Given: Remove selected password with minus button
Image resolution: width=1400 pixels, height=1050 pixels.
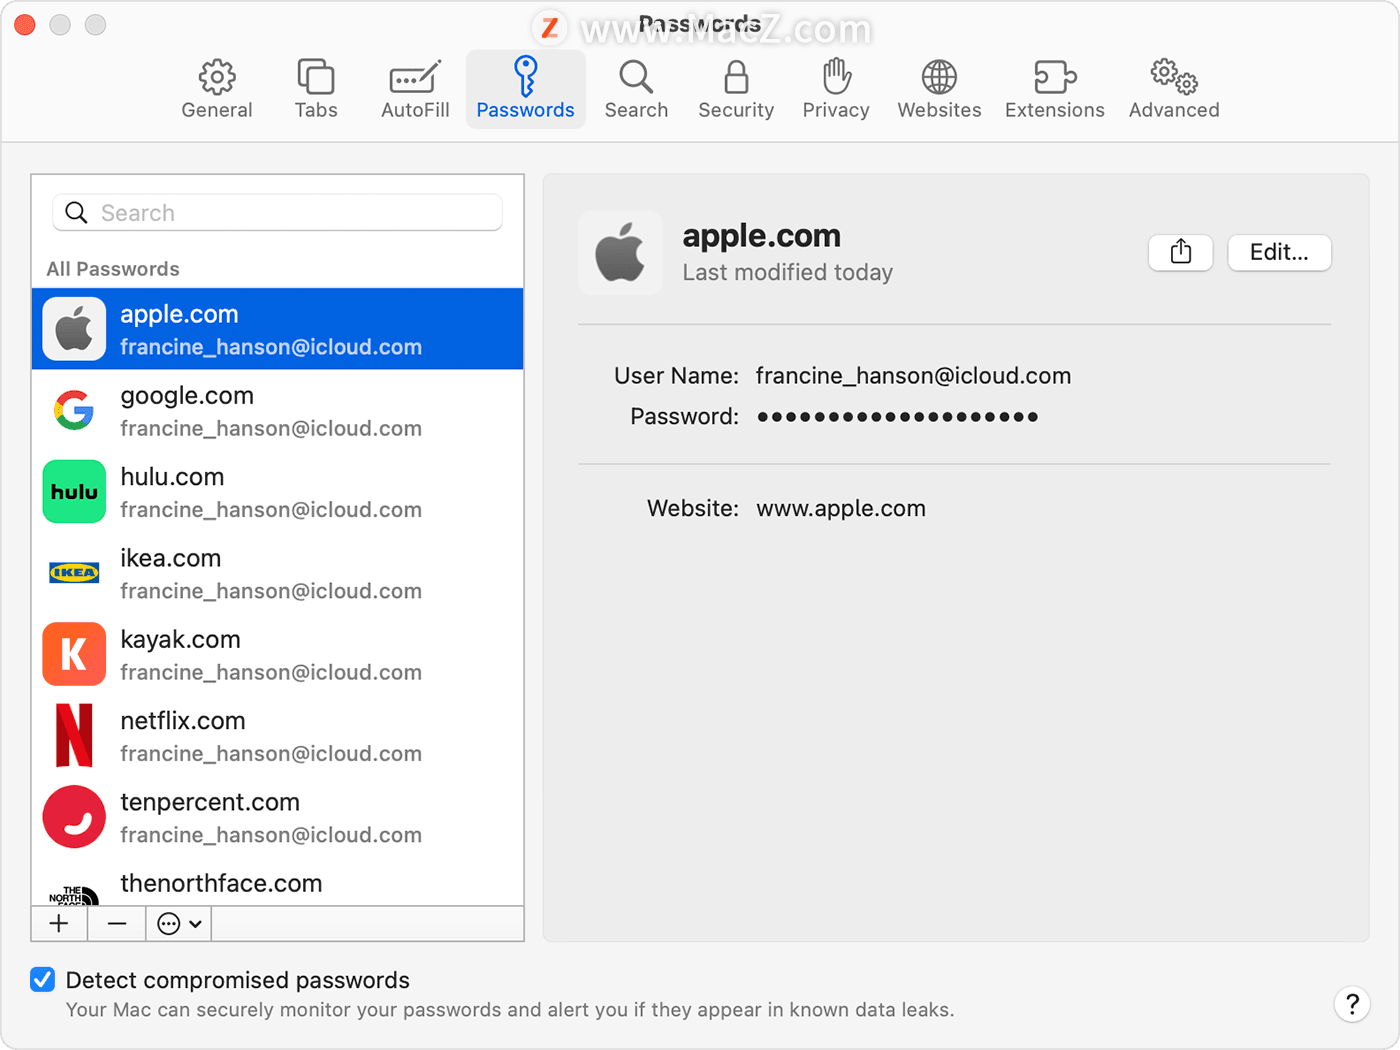Looking at the screenshot, I should click(x=117, y=924).
